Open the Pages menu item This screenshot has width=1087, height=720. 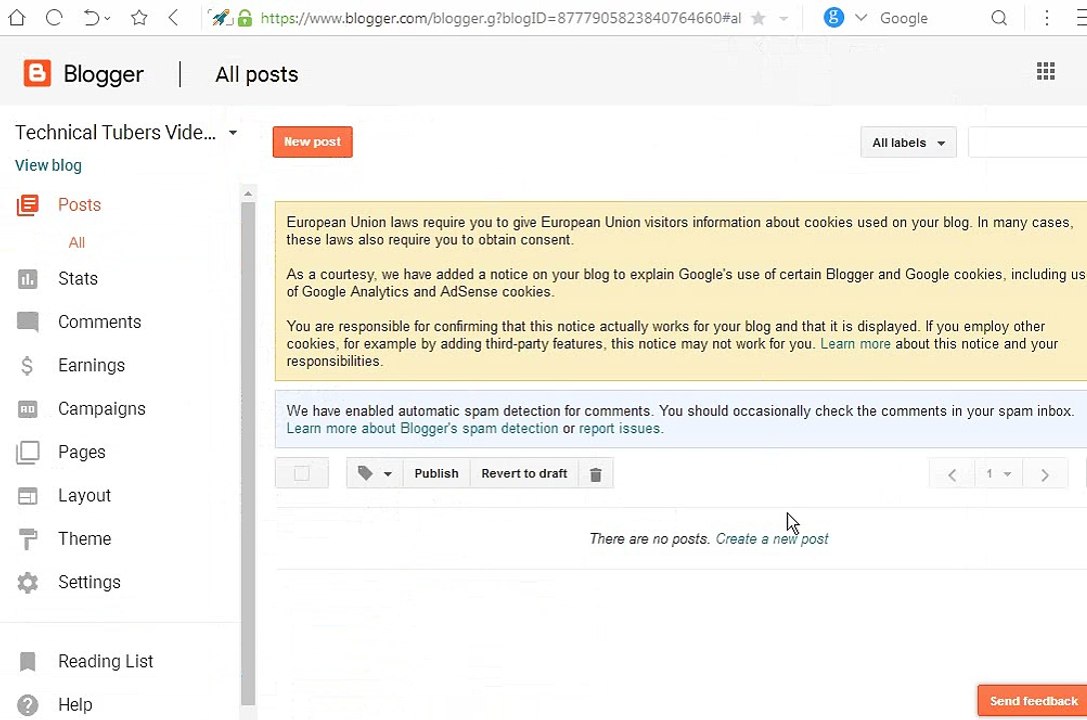click(82, 452)
